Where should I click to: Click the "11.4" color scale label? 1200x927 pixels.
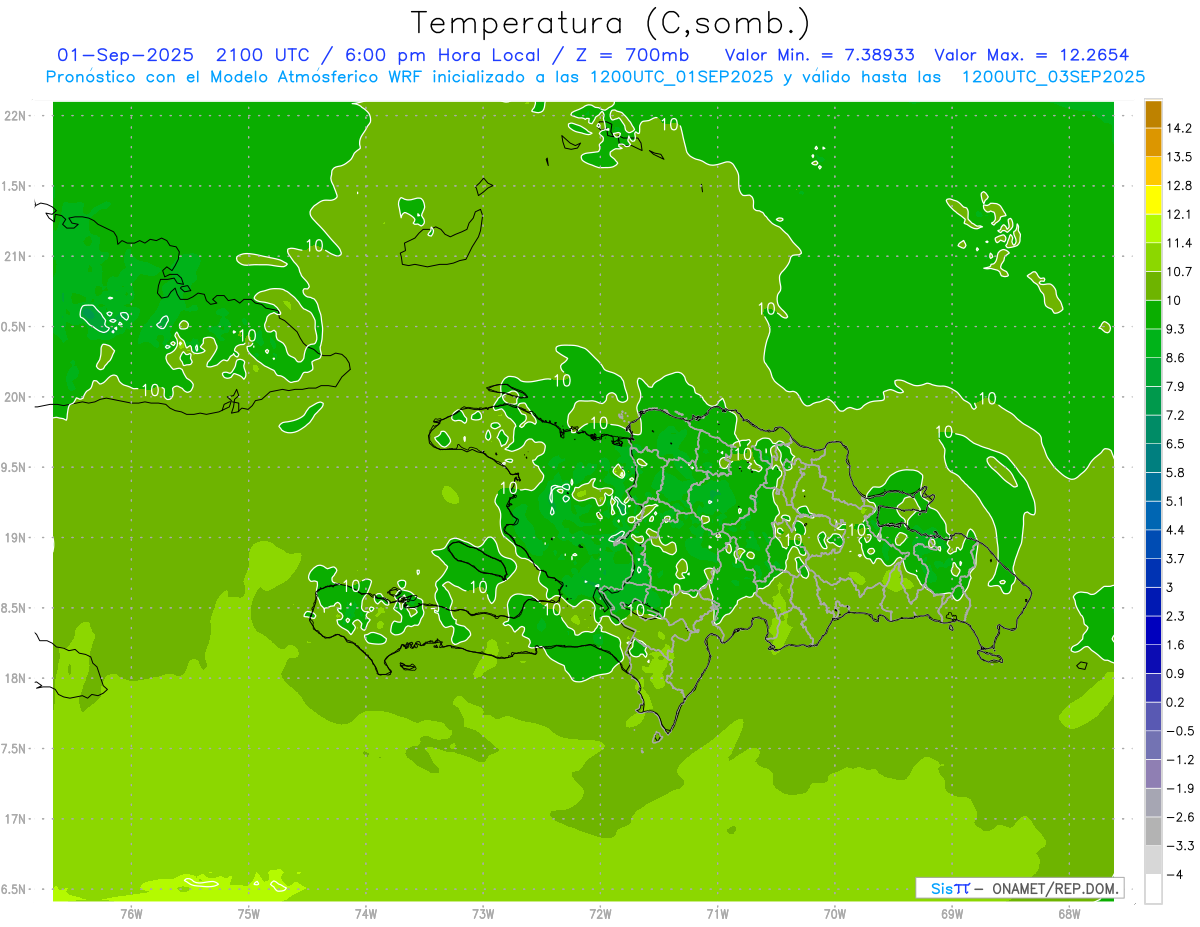(x=1180, y=243)
